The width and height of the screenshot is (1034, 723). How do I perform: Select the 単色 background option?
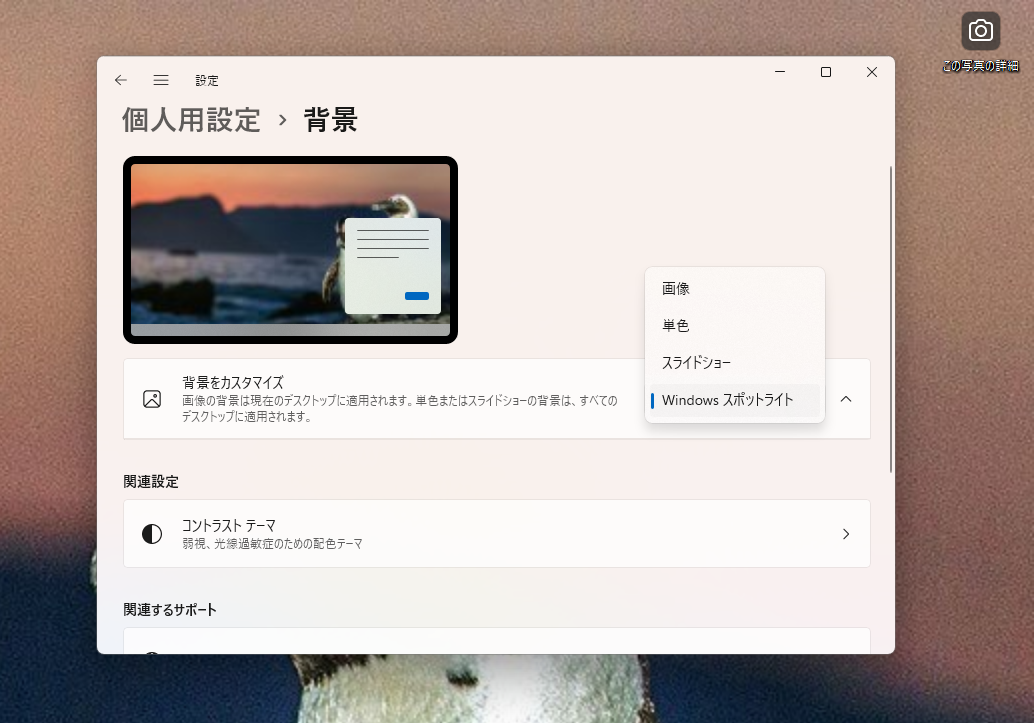point(735,325)
